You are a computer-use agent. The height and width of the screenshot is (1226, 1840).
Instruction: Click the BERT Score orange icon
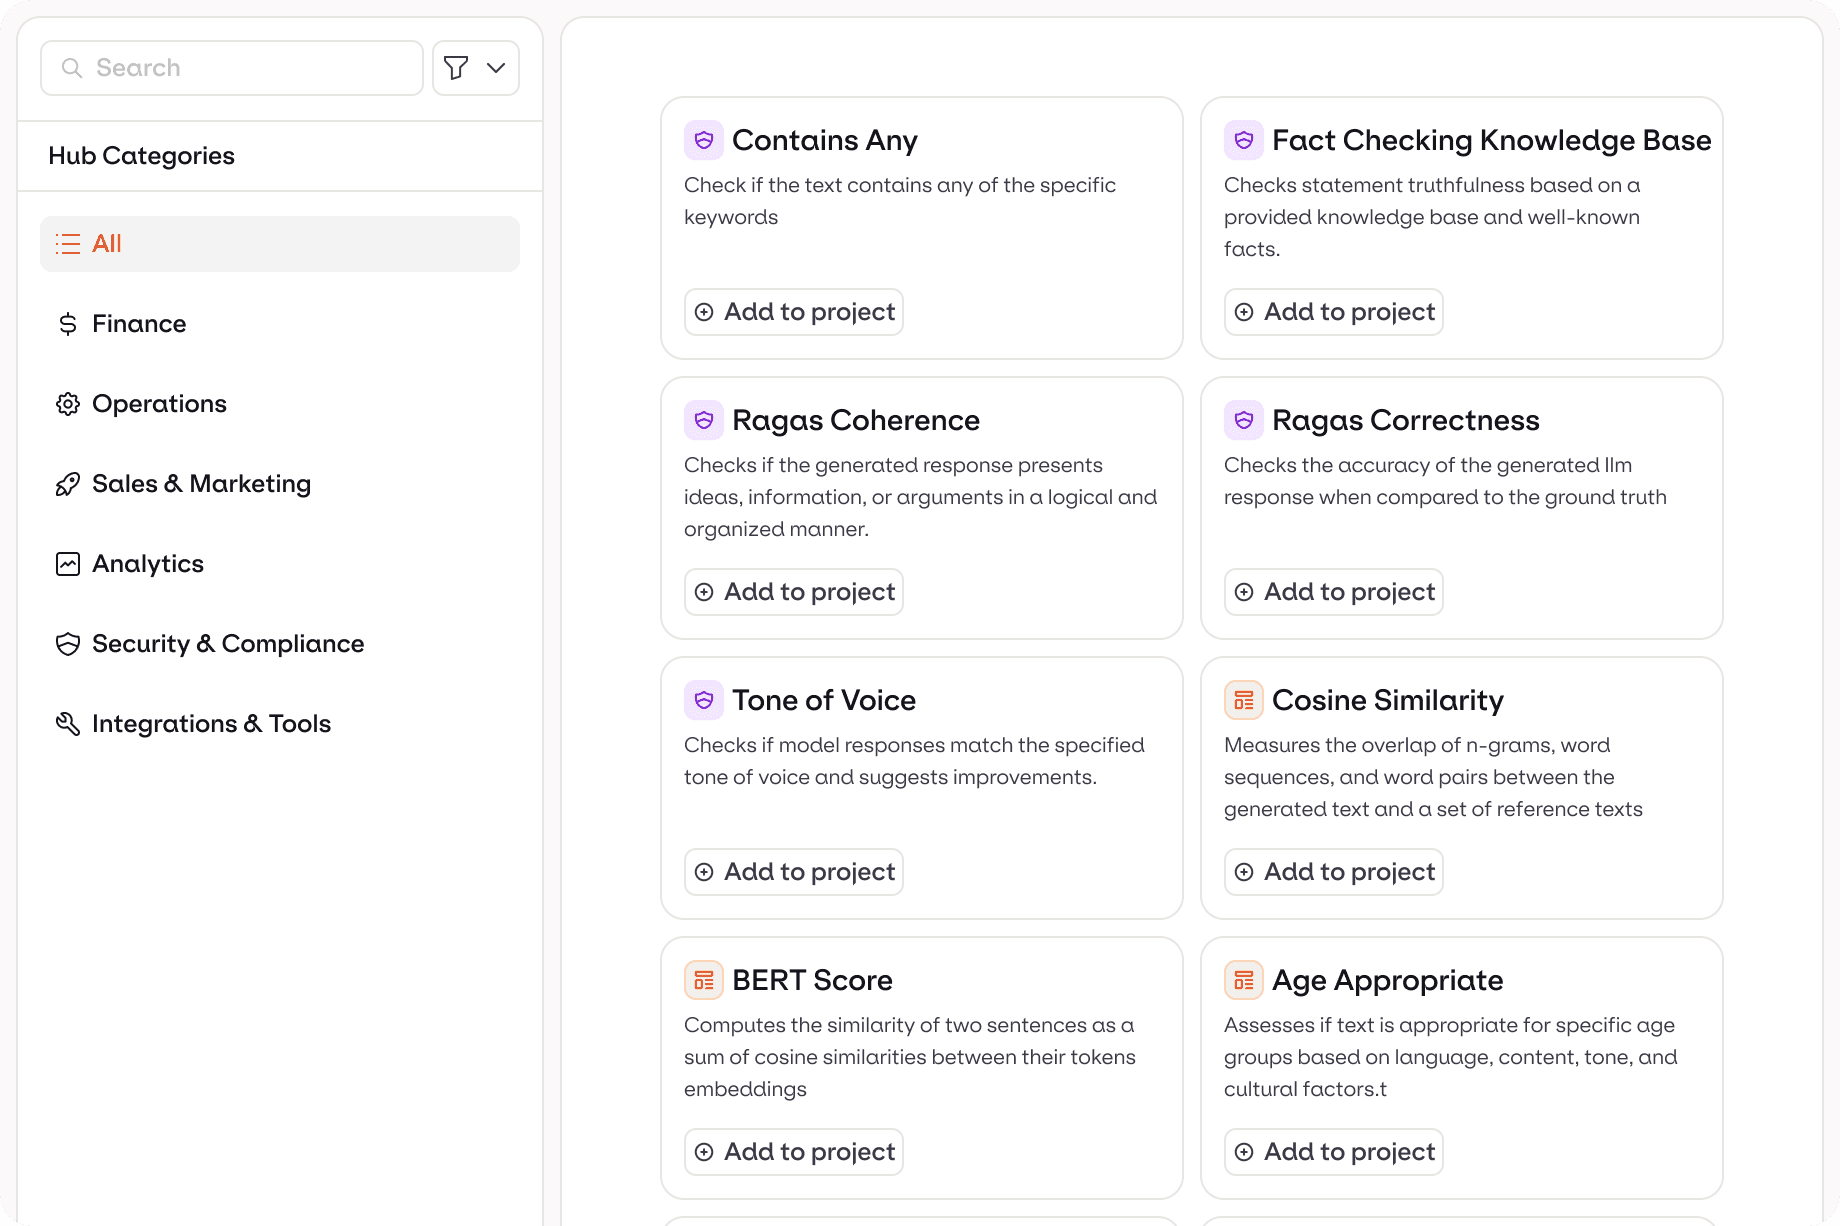[704, 980]
